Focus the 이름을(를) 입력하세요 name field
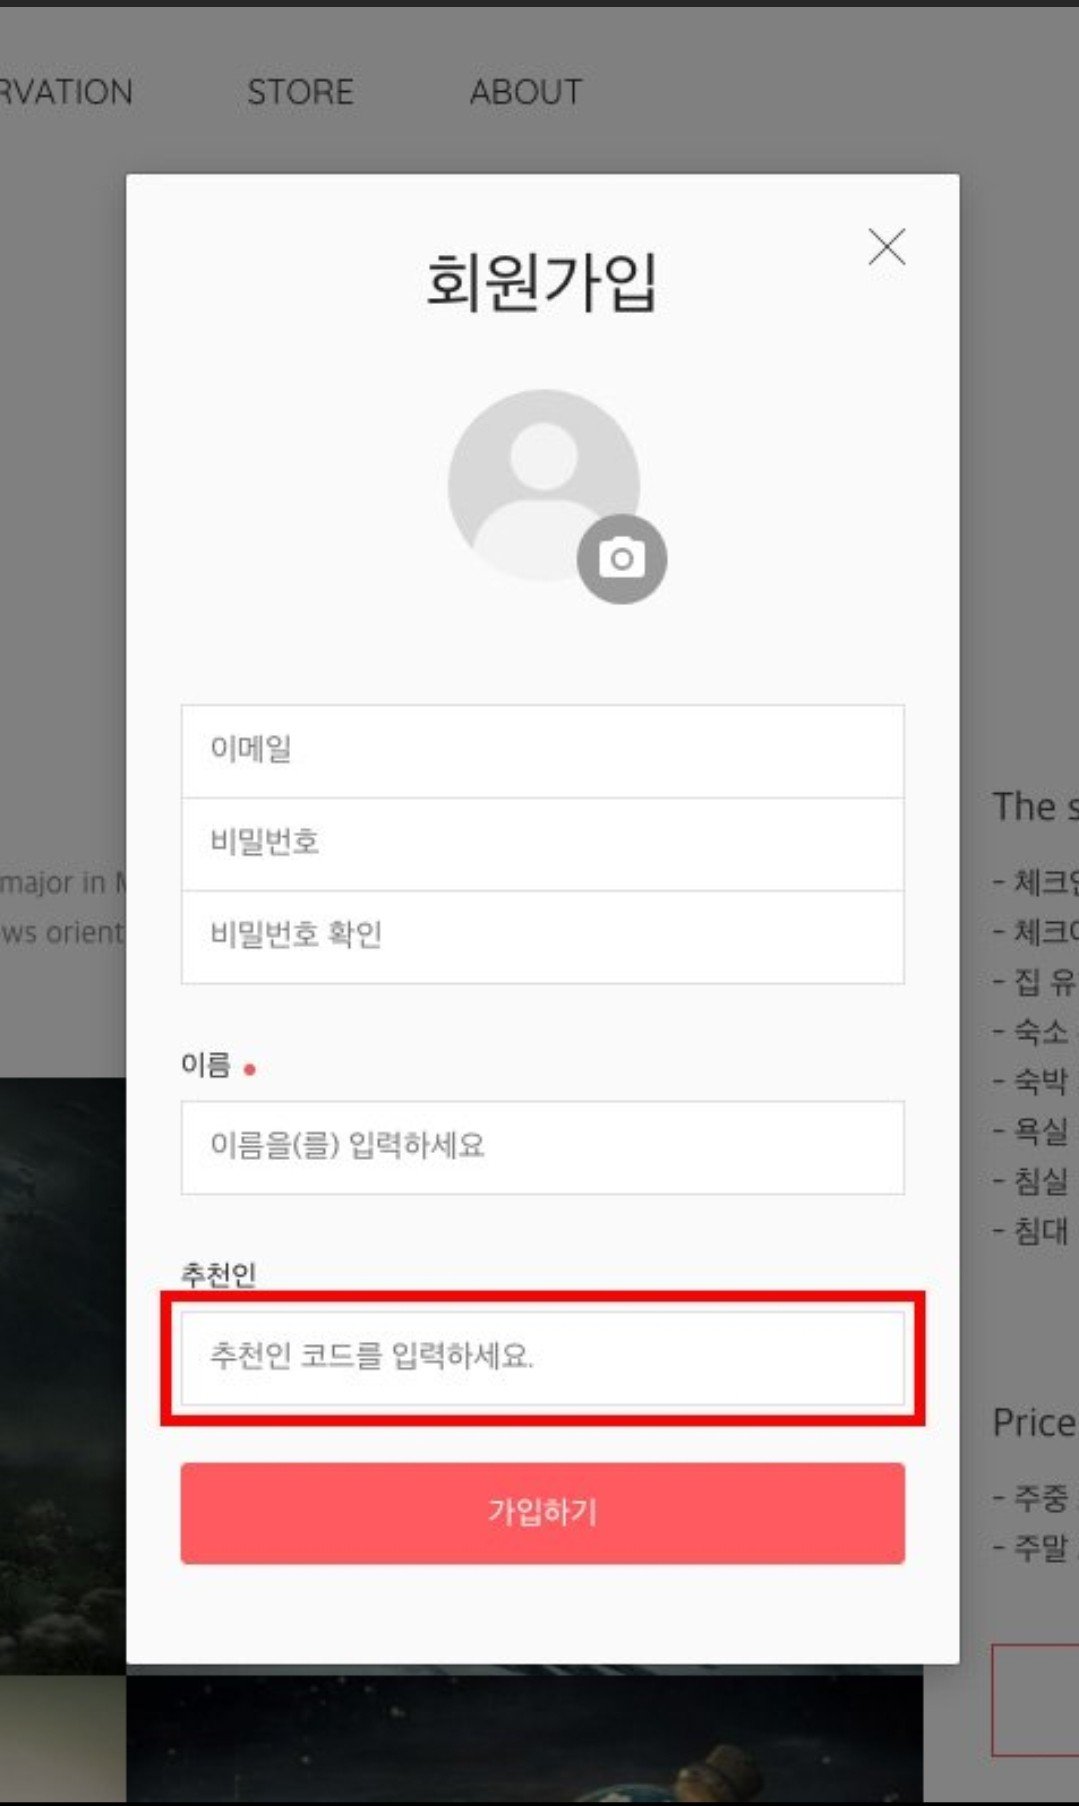Viewport: 1079px width, 1806px height. pos(542,1147)
